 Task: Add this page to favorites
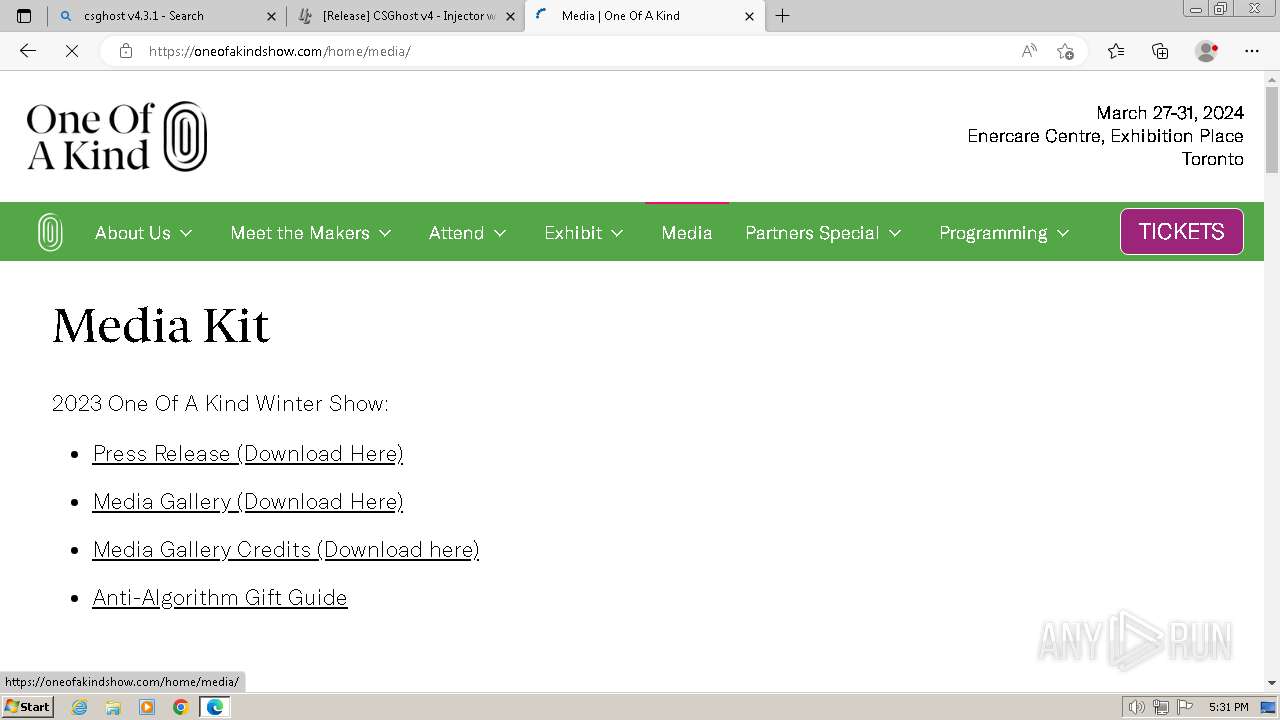(x=1065, y=51)
